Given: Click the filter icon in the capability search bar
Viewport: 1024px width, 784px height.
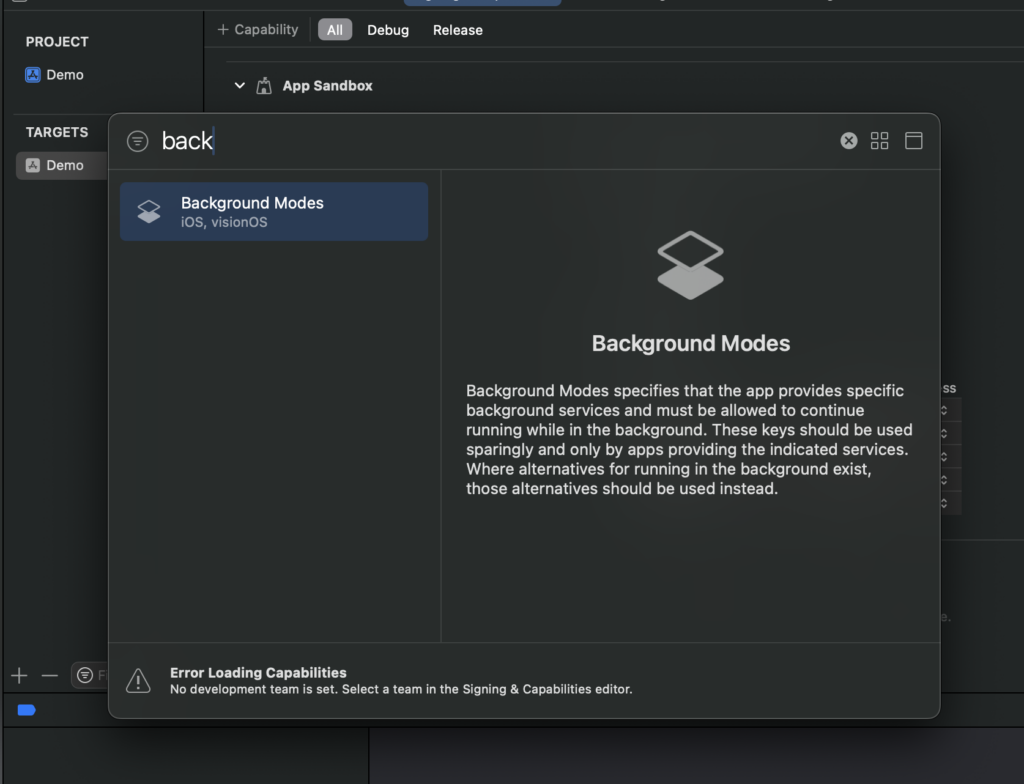Looking at the screenshot, I should point(138,141).
